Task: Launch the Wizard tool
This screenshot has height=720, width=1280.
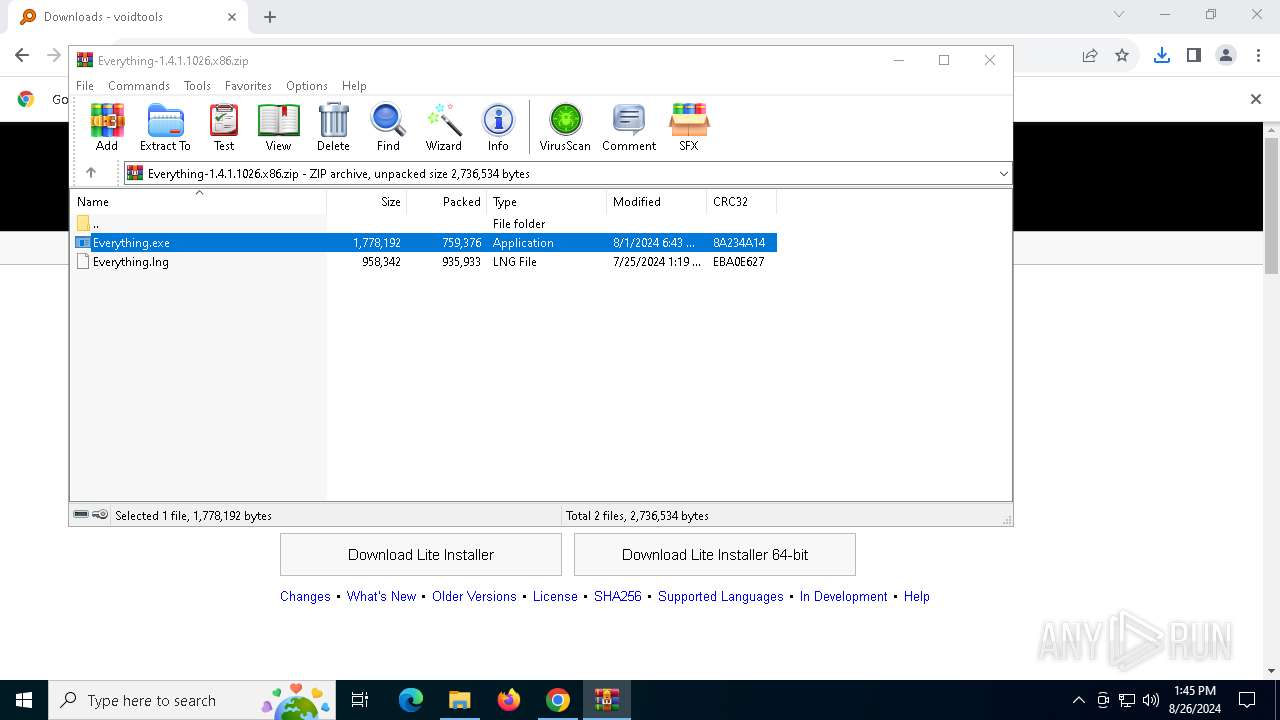Action: pos(444,127)
